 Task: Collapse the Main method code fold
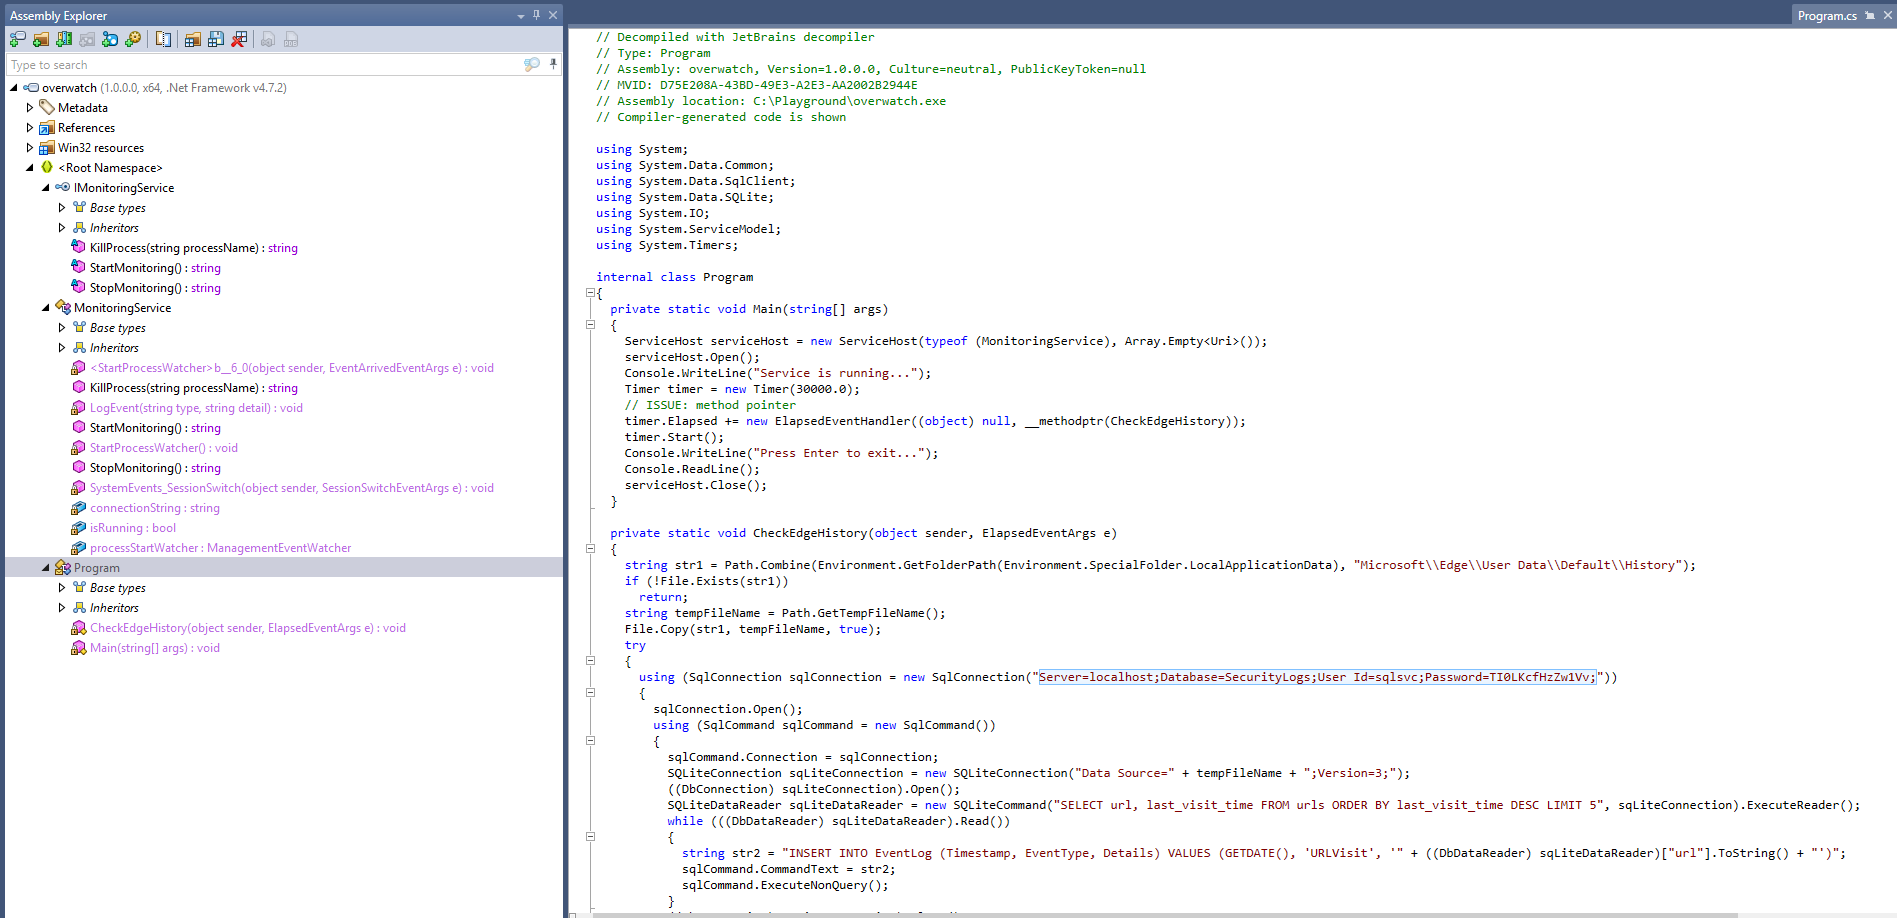[x=590, y=325]
